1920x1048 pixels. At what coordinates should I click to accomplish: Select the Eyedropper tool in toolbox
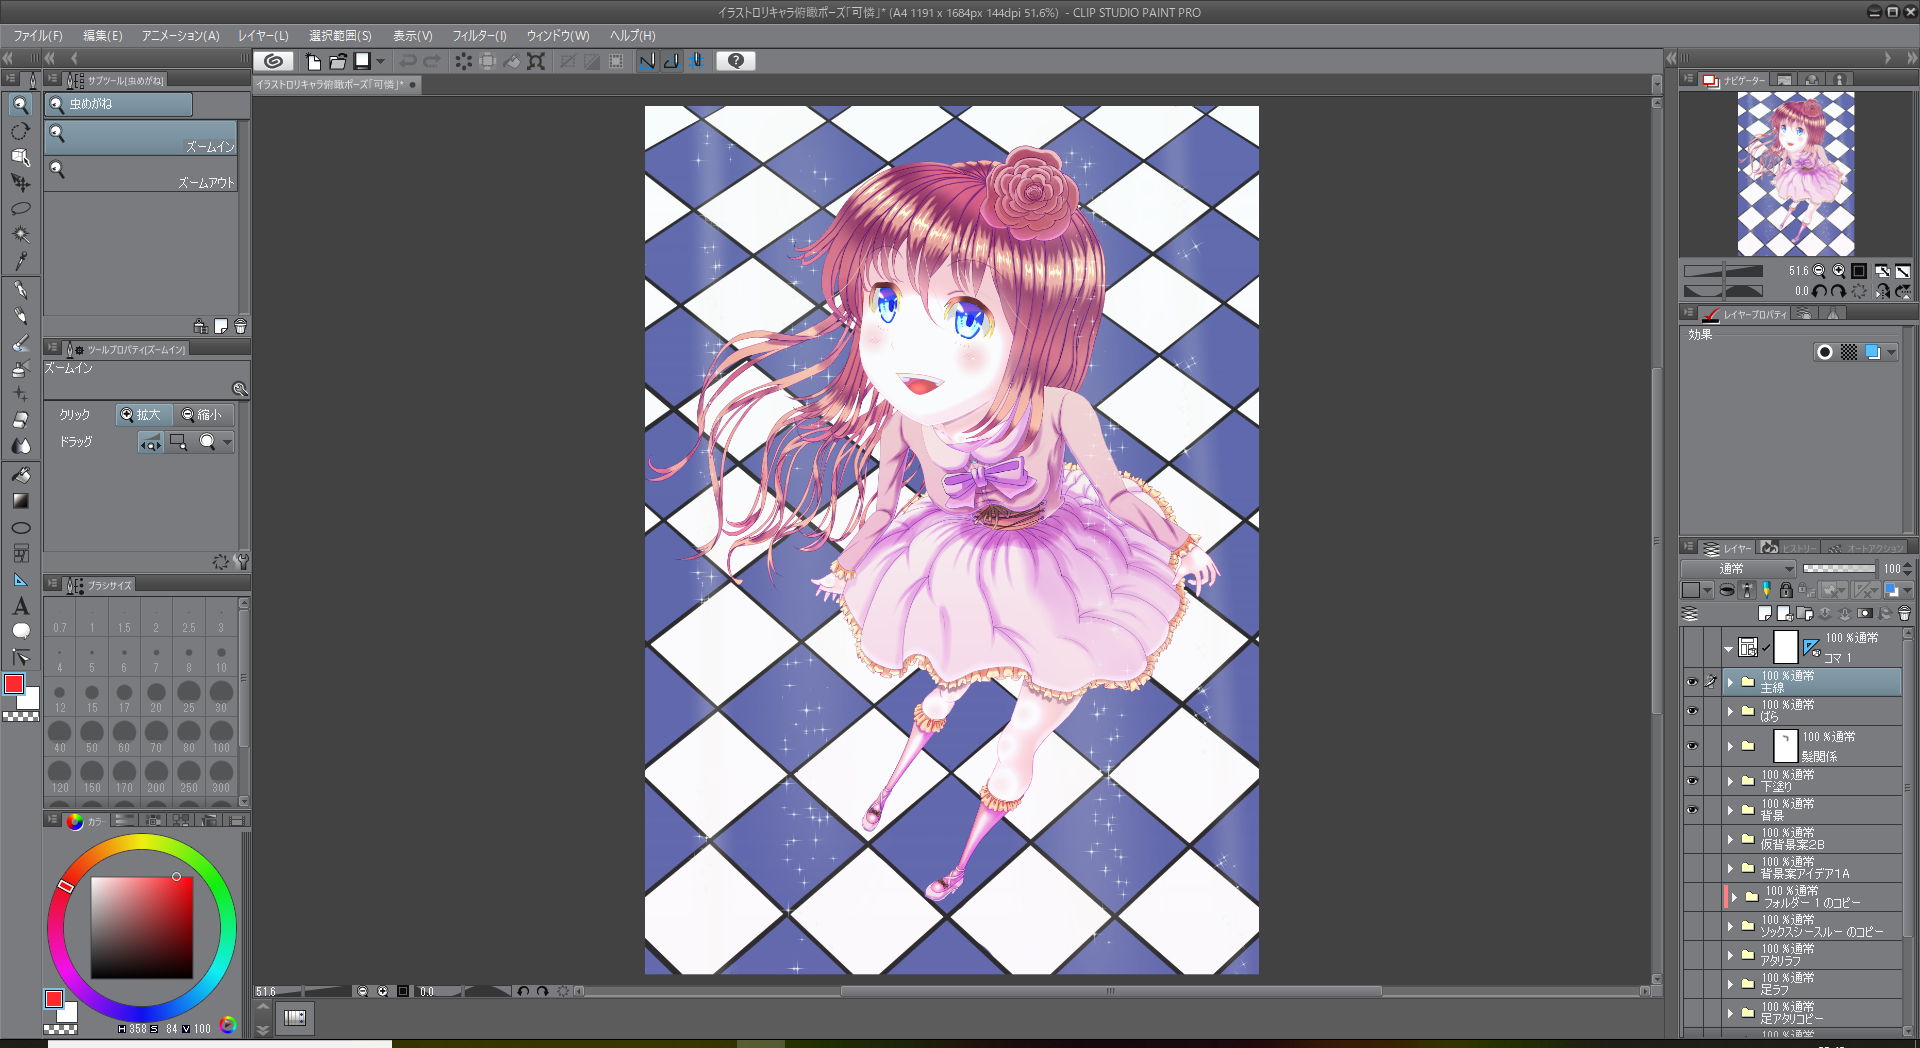(x=20, y=261)
